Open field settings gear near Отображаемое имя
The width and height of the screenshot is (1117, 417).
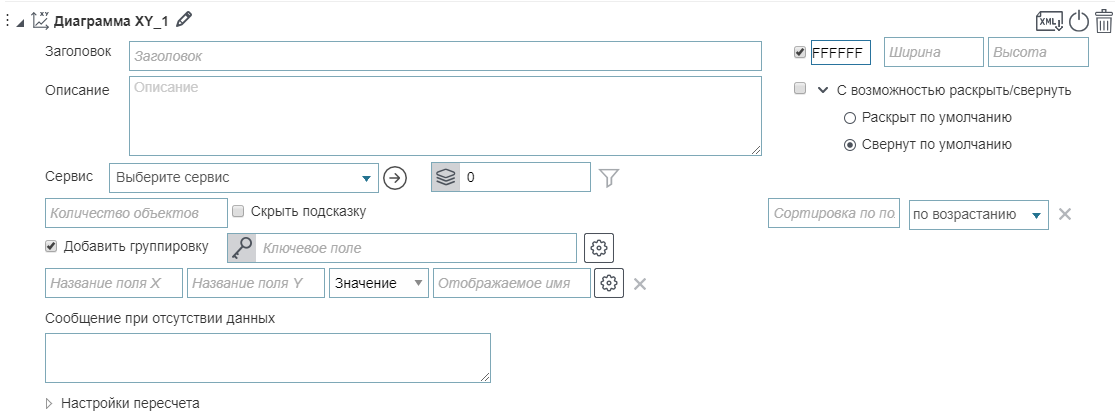pyautogui.click(x=608, y=283)
